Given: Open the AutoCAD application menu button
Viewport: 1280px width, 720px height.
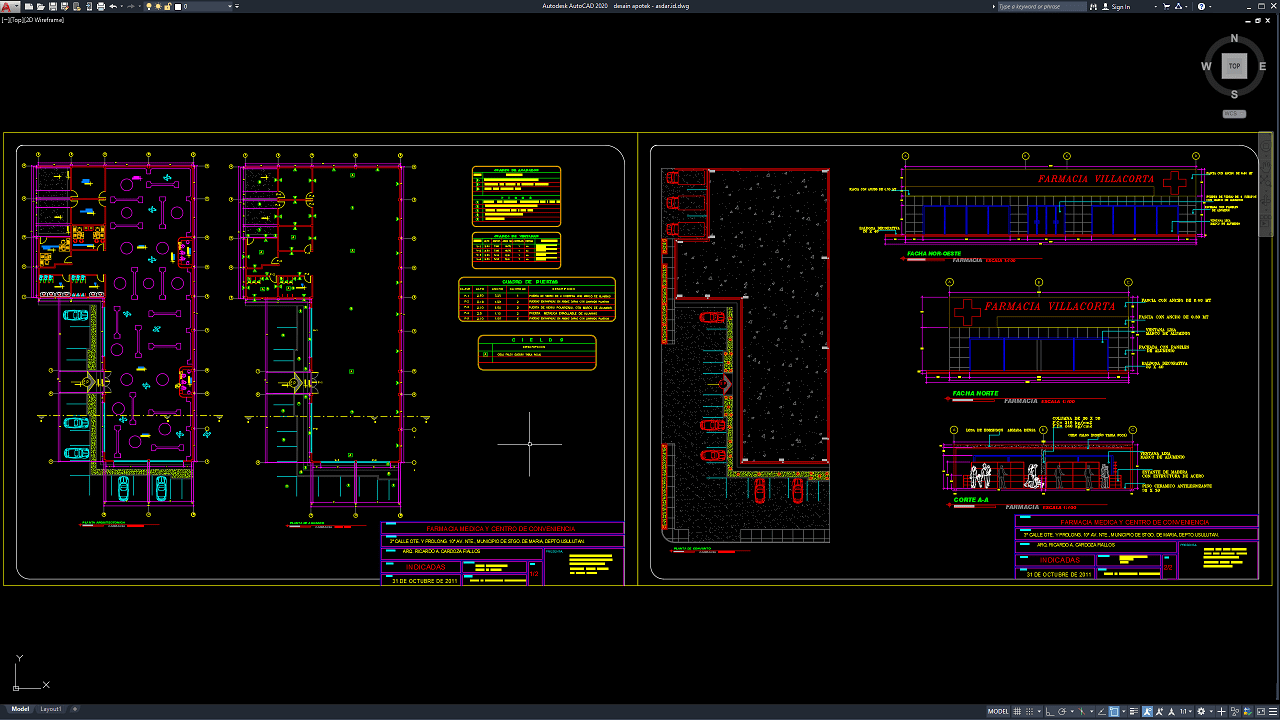Looking at the screenshot, I should point(9,6).
